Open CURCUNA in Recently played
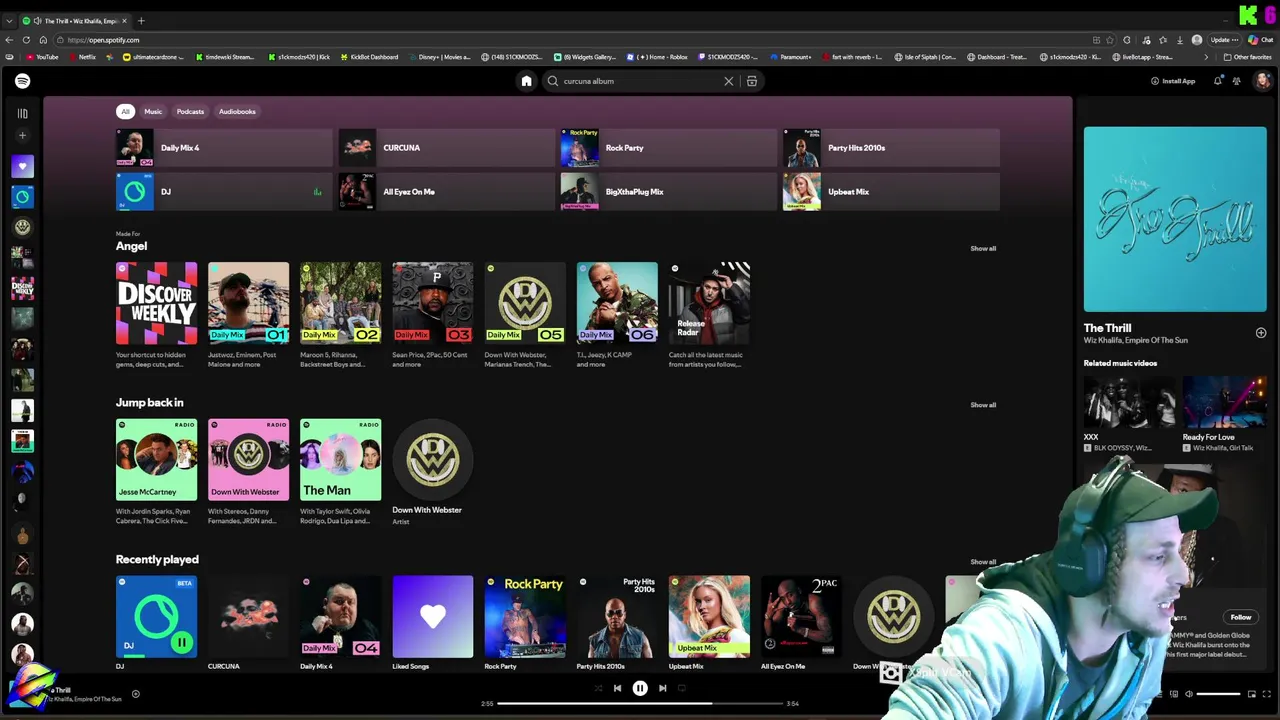The height and width of the screenshot is (720, 1280). [x=248, y=617]
